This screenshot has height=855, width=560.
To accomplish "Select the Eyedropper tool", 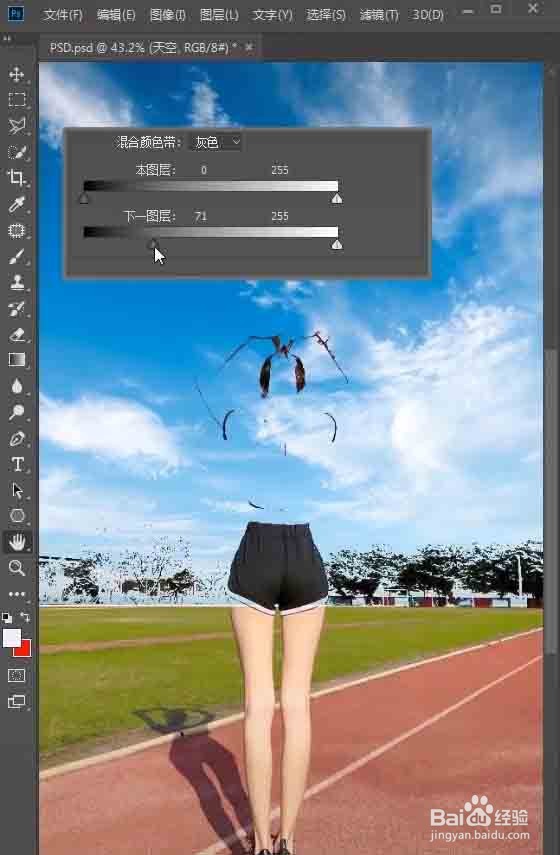I will tap(16, 204).
